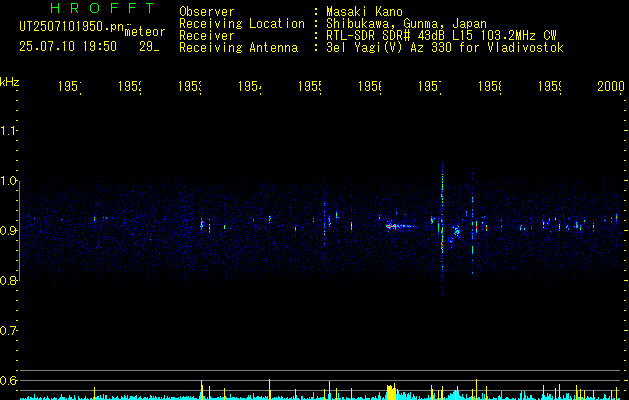629x400 pixels.
Task: Click the 1.1 frequency axis label
Action: click(8, 130)
